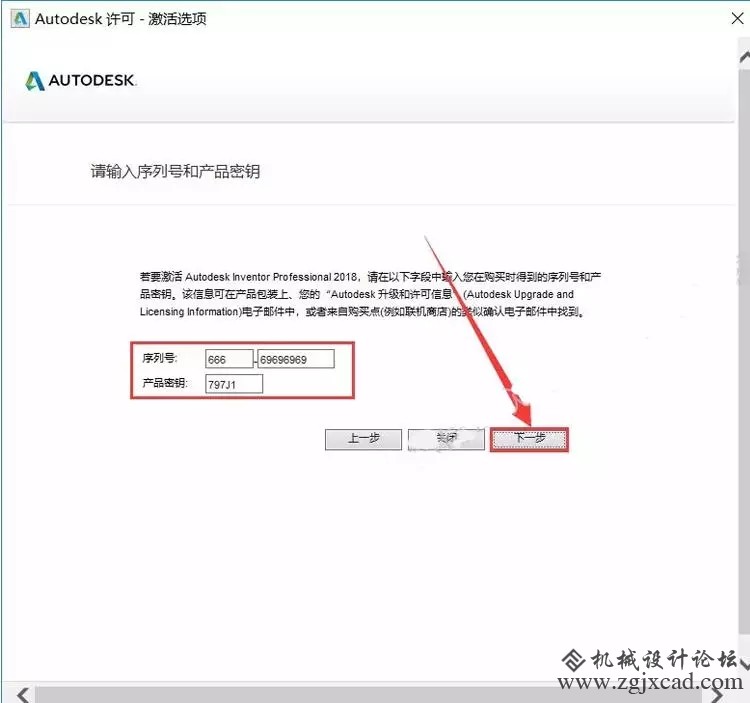The image size is (750, 703).
Task: Click the horizontal scrollbar right arrow
Action: [x=717, y=694]
